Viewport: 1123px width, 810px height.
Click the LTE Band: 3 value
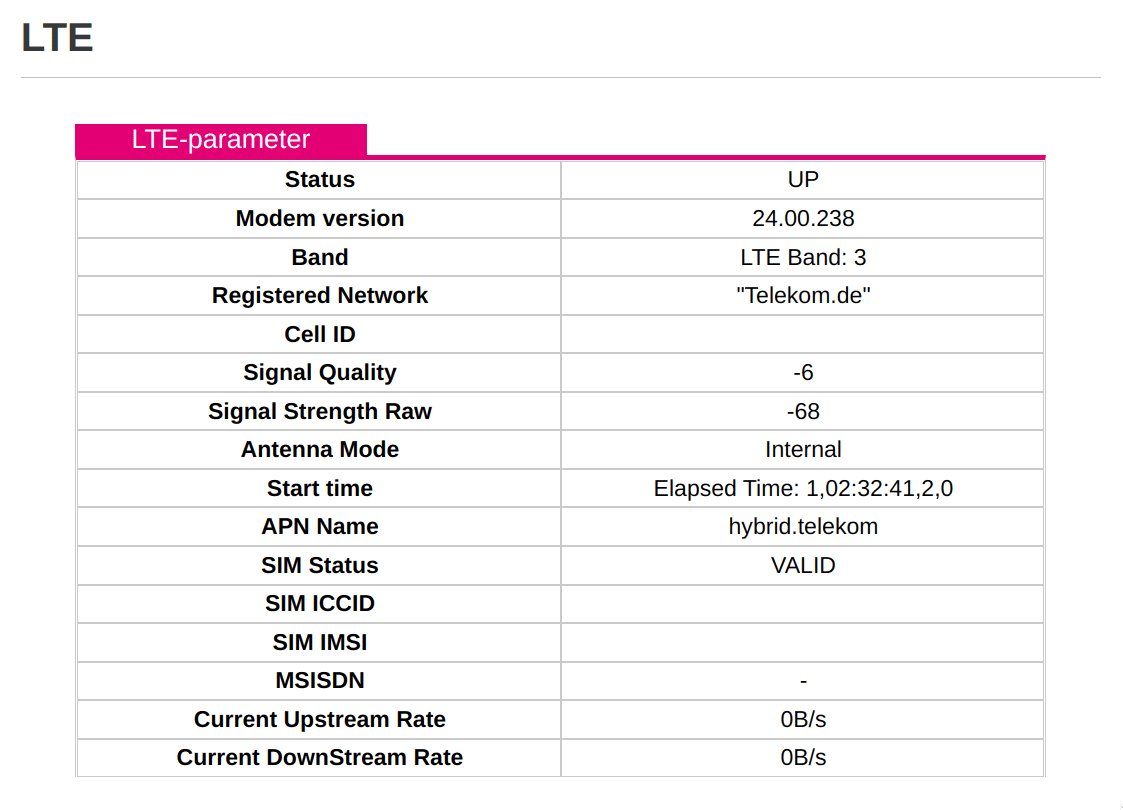(x=803, y=257)
